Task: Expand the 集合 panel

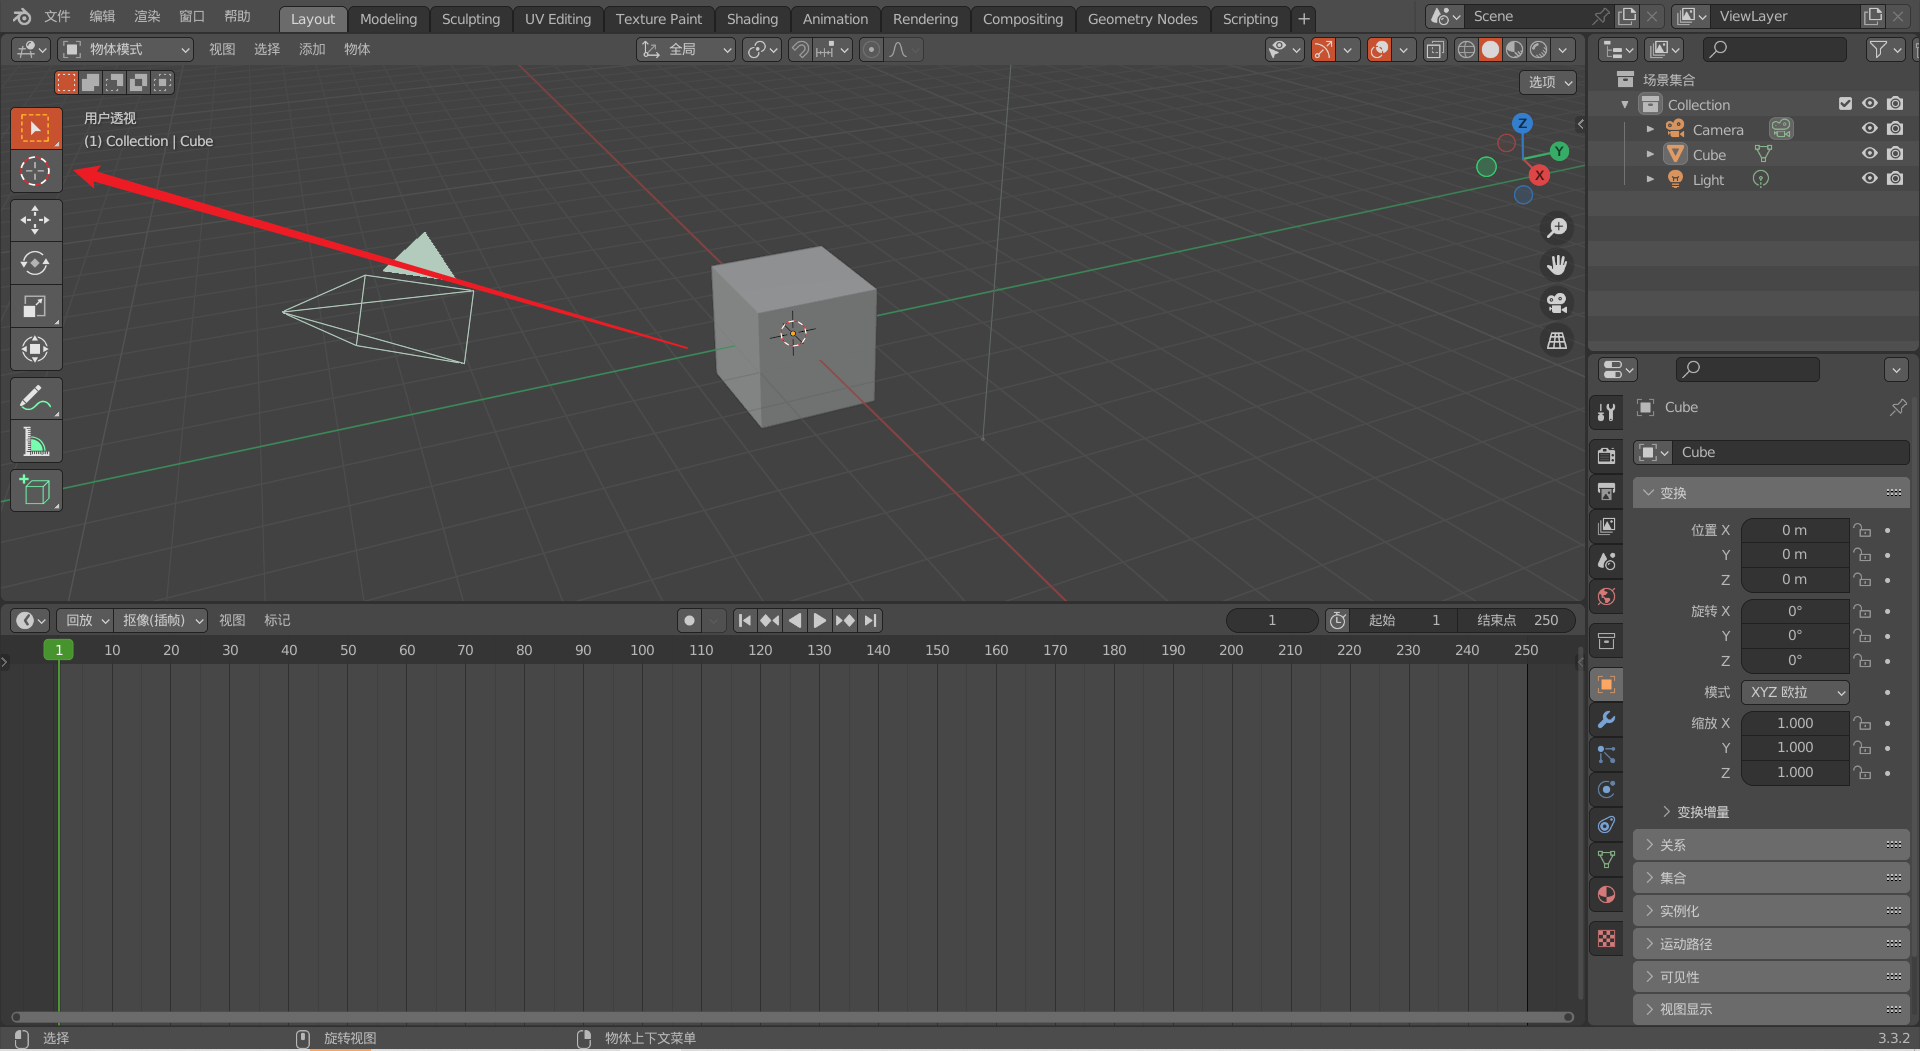Action: [1771, 878]
